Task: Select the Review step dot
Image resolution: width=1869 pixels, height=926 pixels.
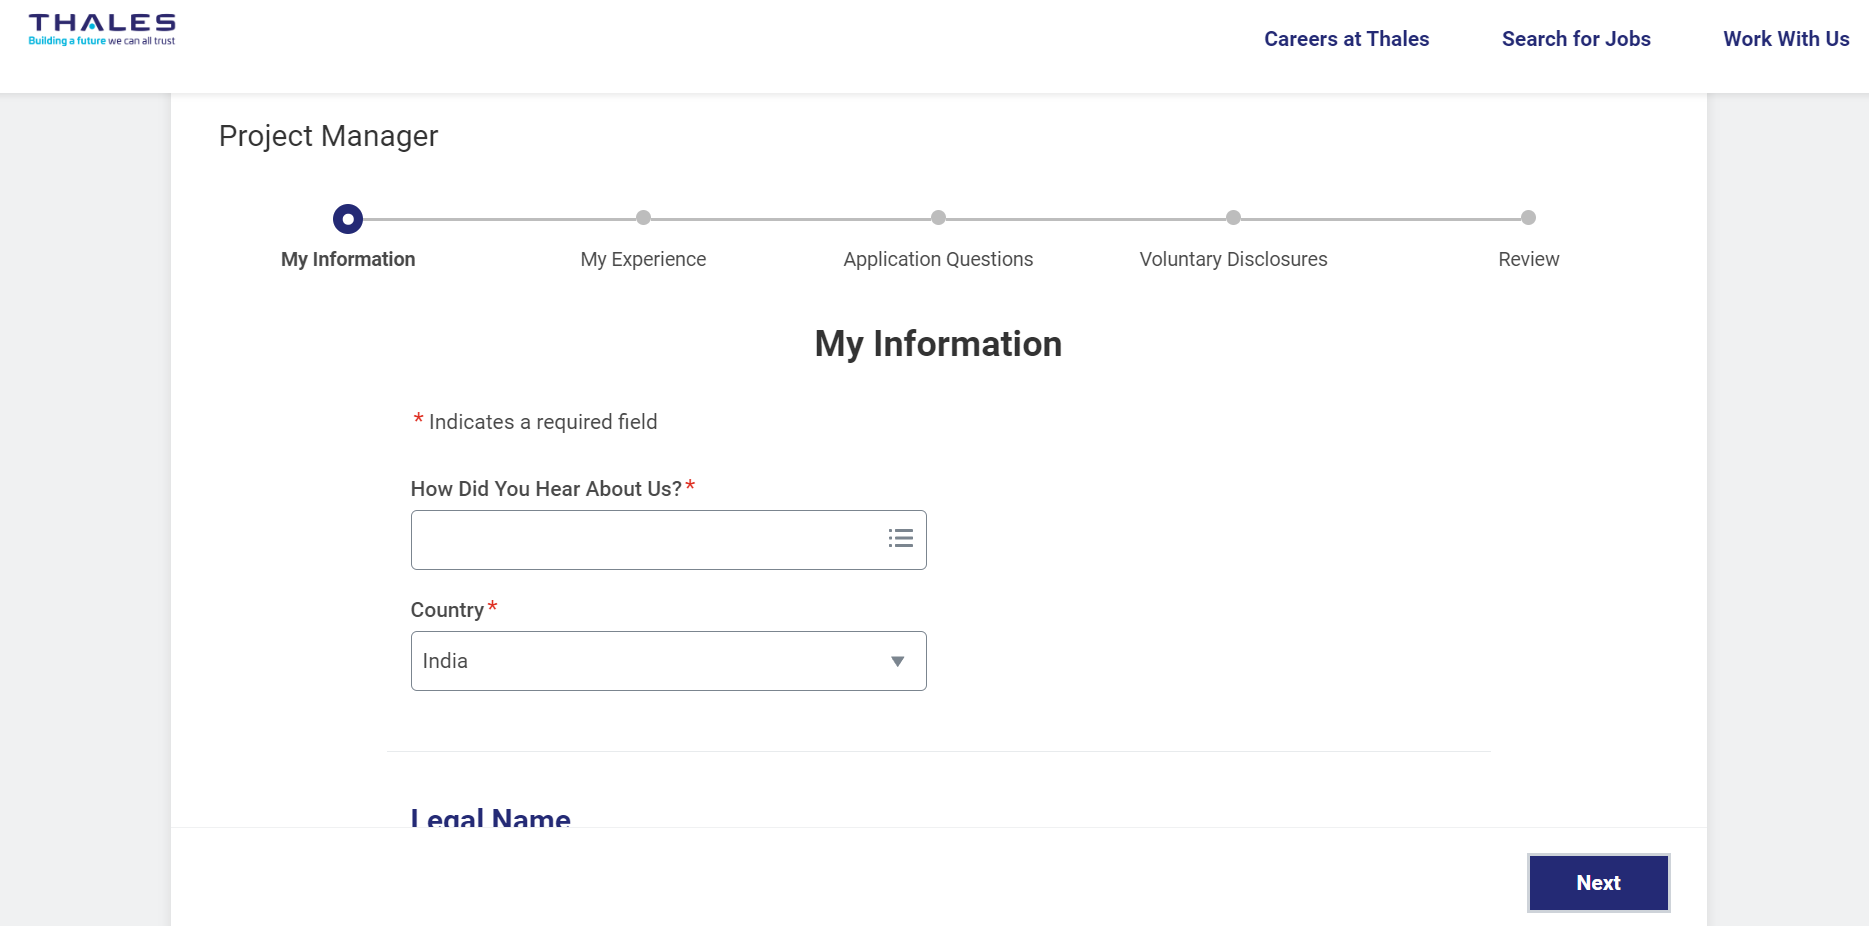Action: tap(1528, 218)
